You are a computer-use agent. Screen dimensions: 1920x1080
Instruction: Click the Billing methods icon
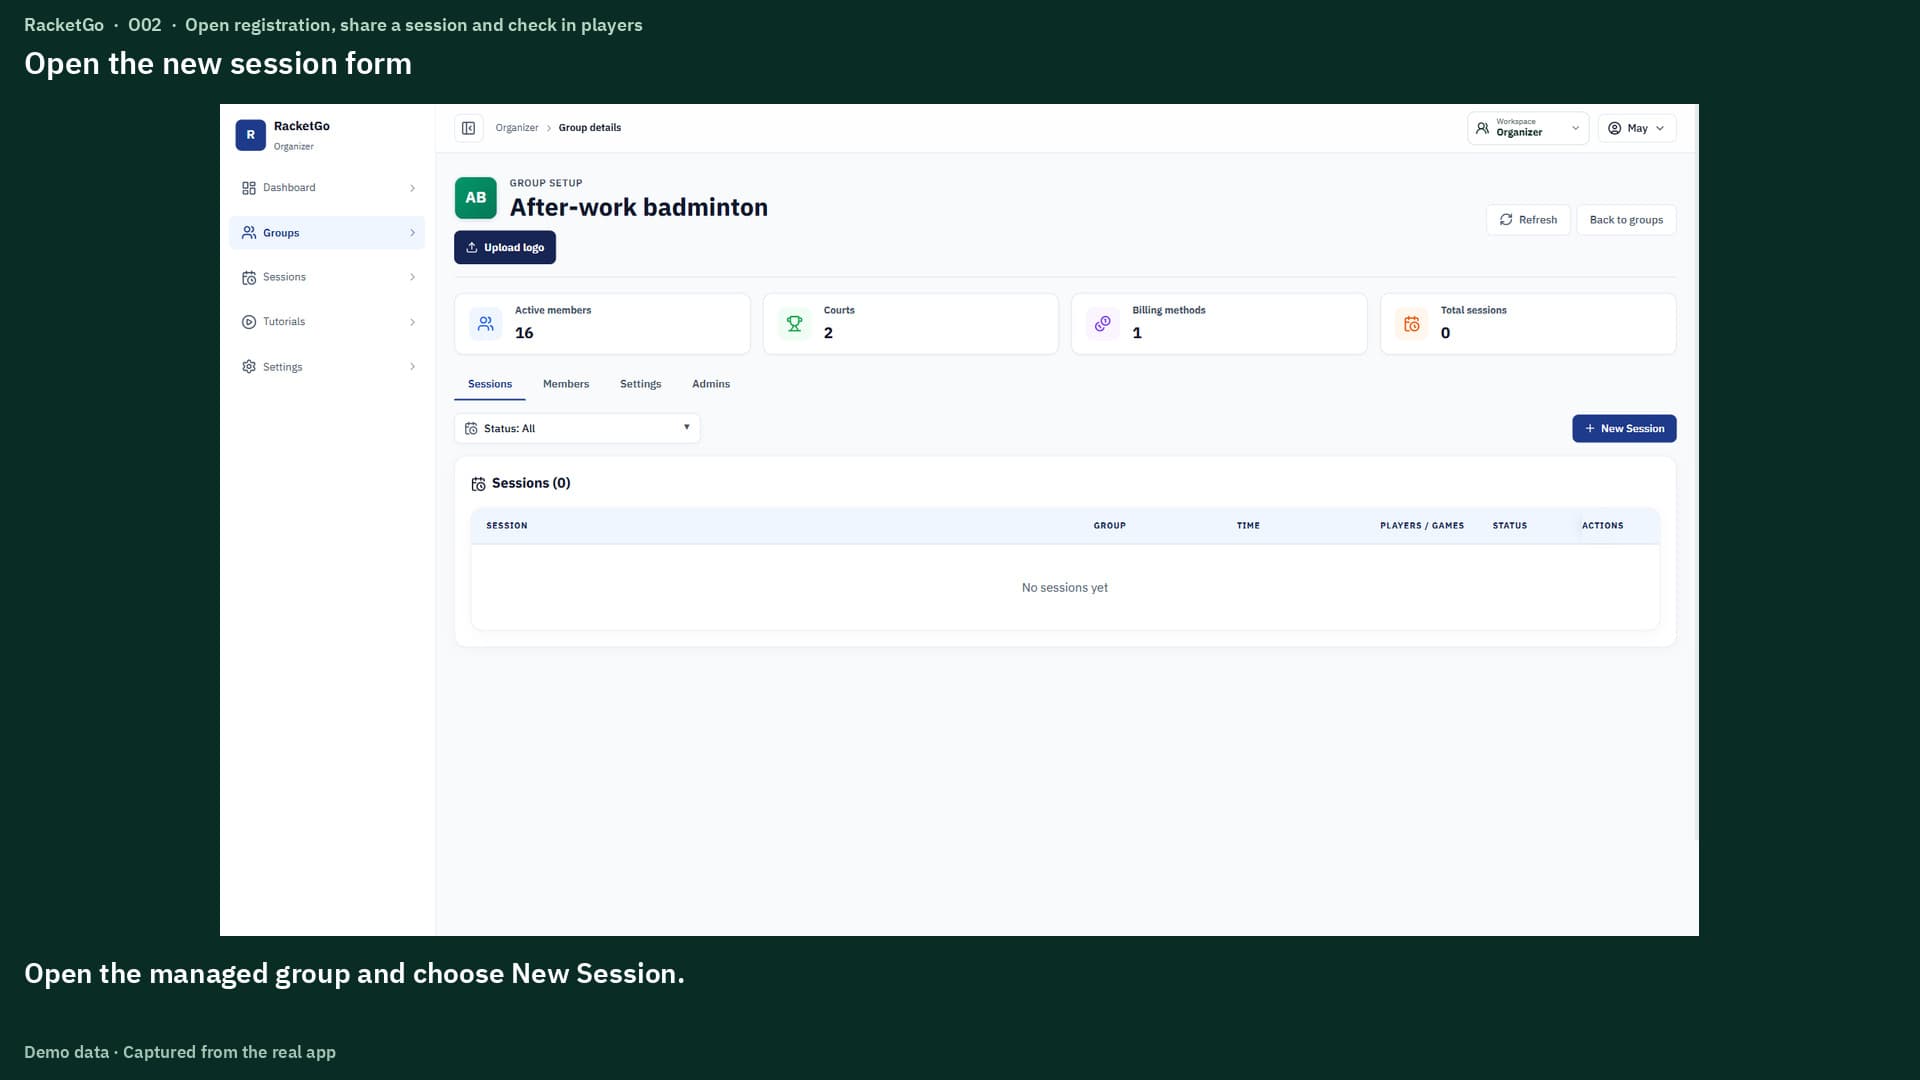click(1102, 324)
